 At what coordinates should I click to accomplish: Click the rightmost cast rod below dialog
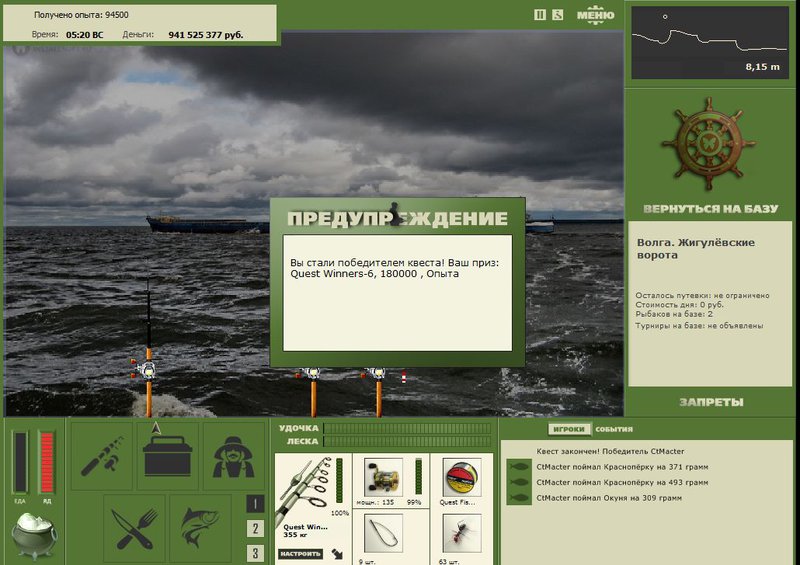[378, 391]
